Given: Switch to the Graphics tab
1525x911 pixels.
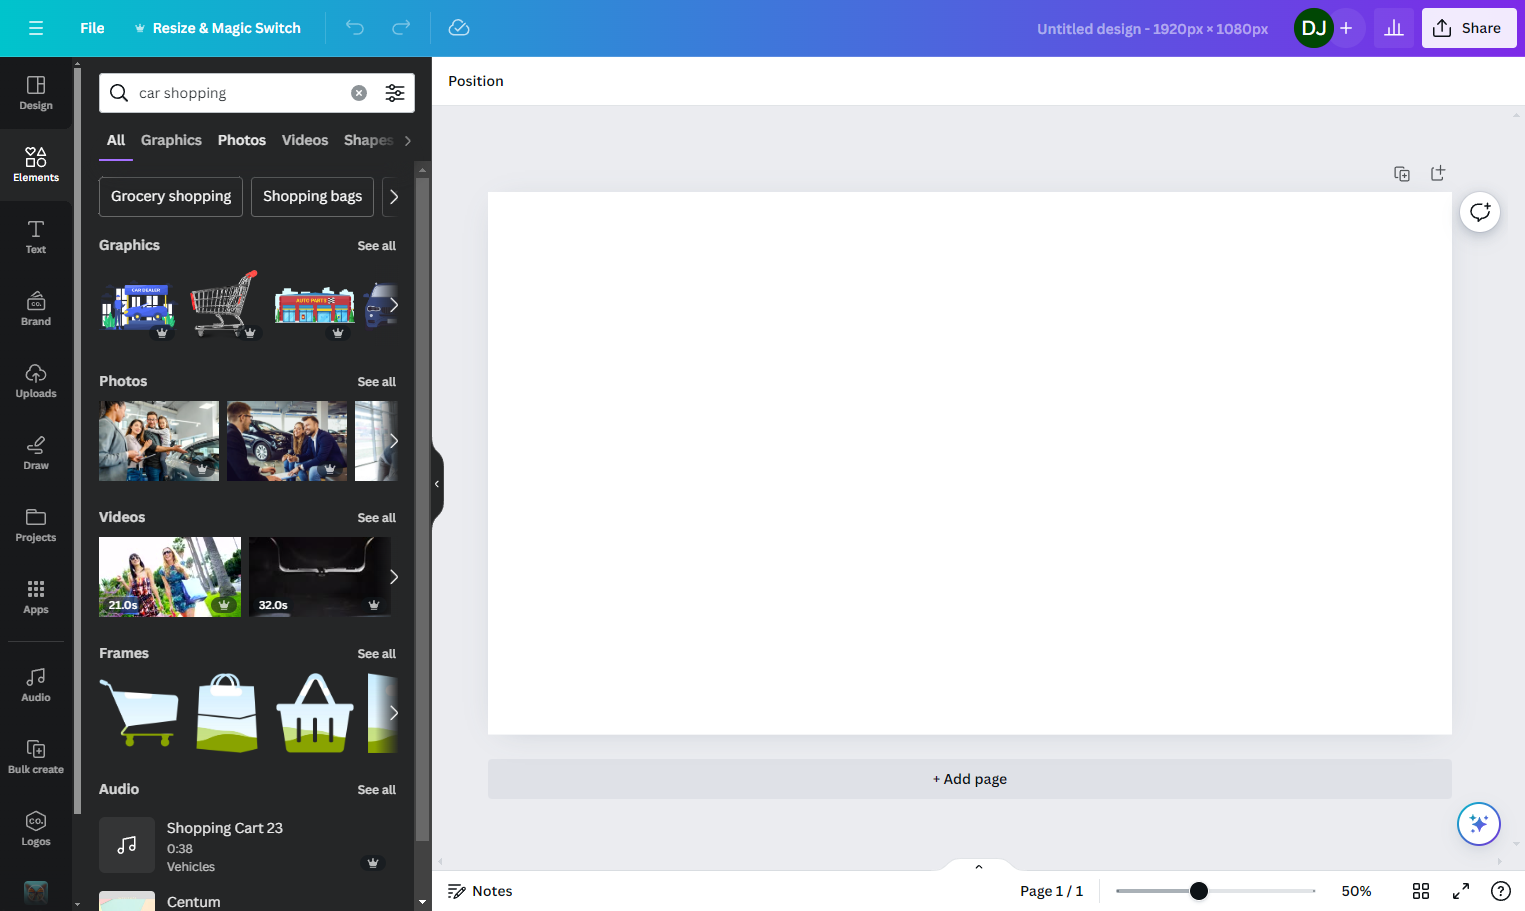Looking at the screenshot, I should click(171, 141).
